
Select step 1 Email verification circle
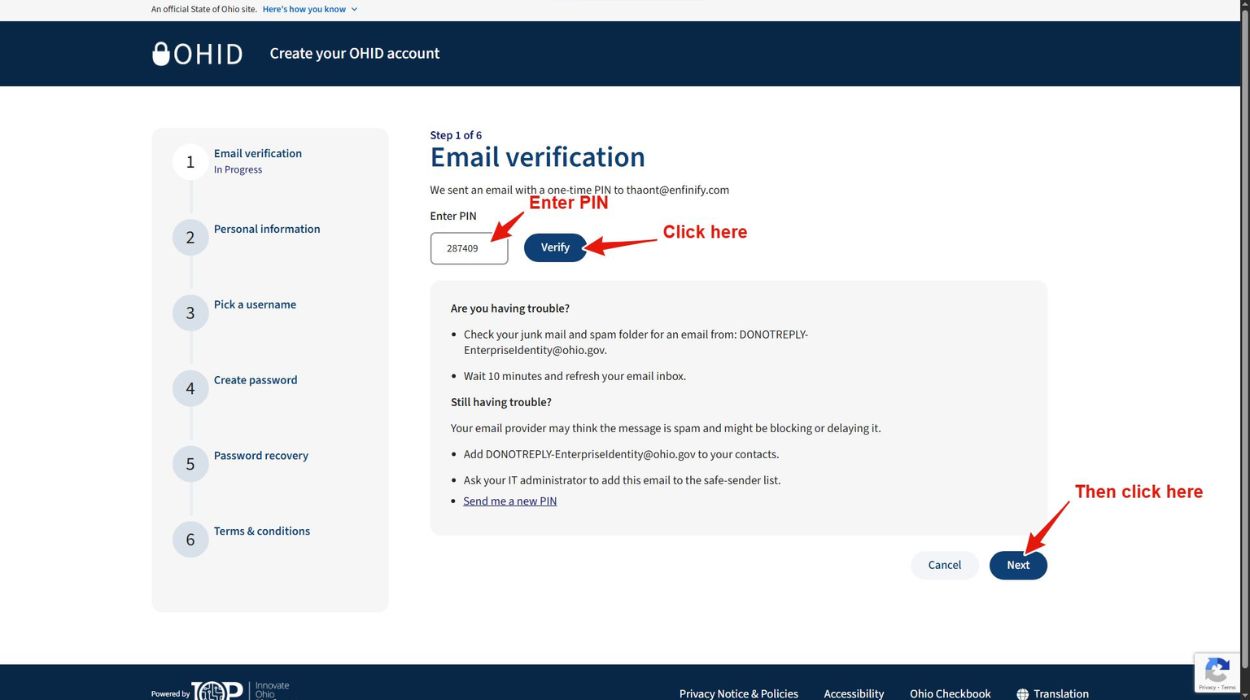tap(190, 161)
